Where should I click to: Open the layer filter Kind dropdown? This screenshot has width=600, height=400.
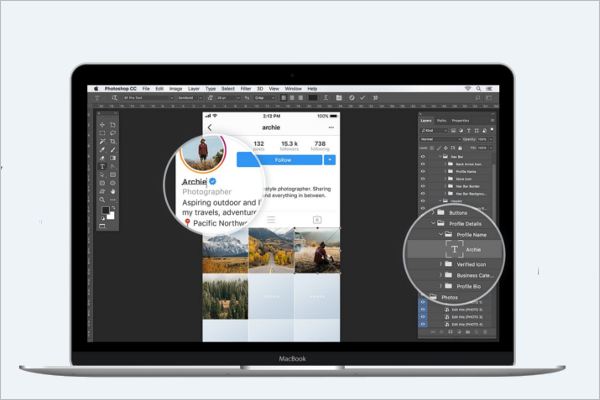pyautogui.click(x=434, y=131)
